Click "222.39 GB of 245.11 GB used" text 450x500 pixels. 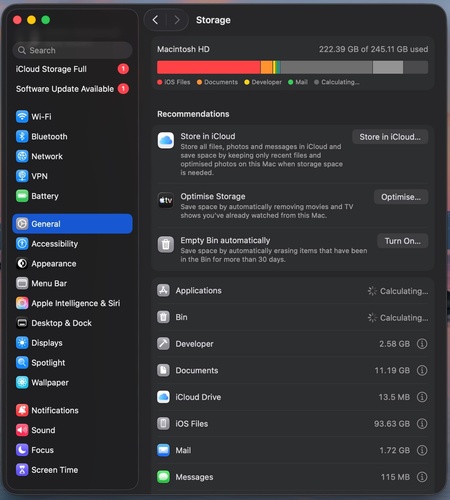373,49
